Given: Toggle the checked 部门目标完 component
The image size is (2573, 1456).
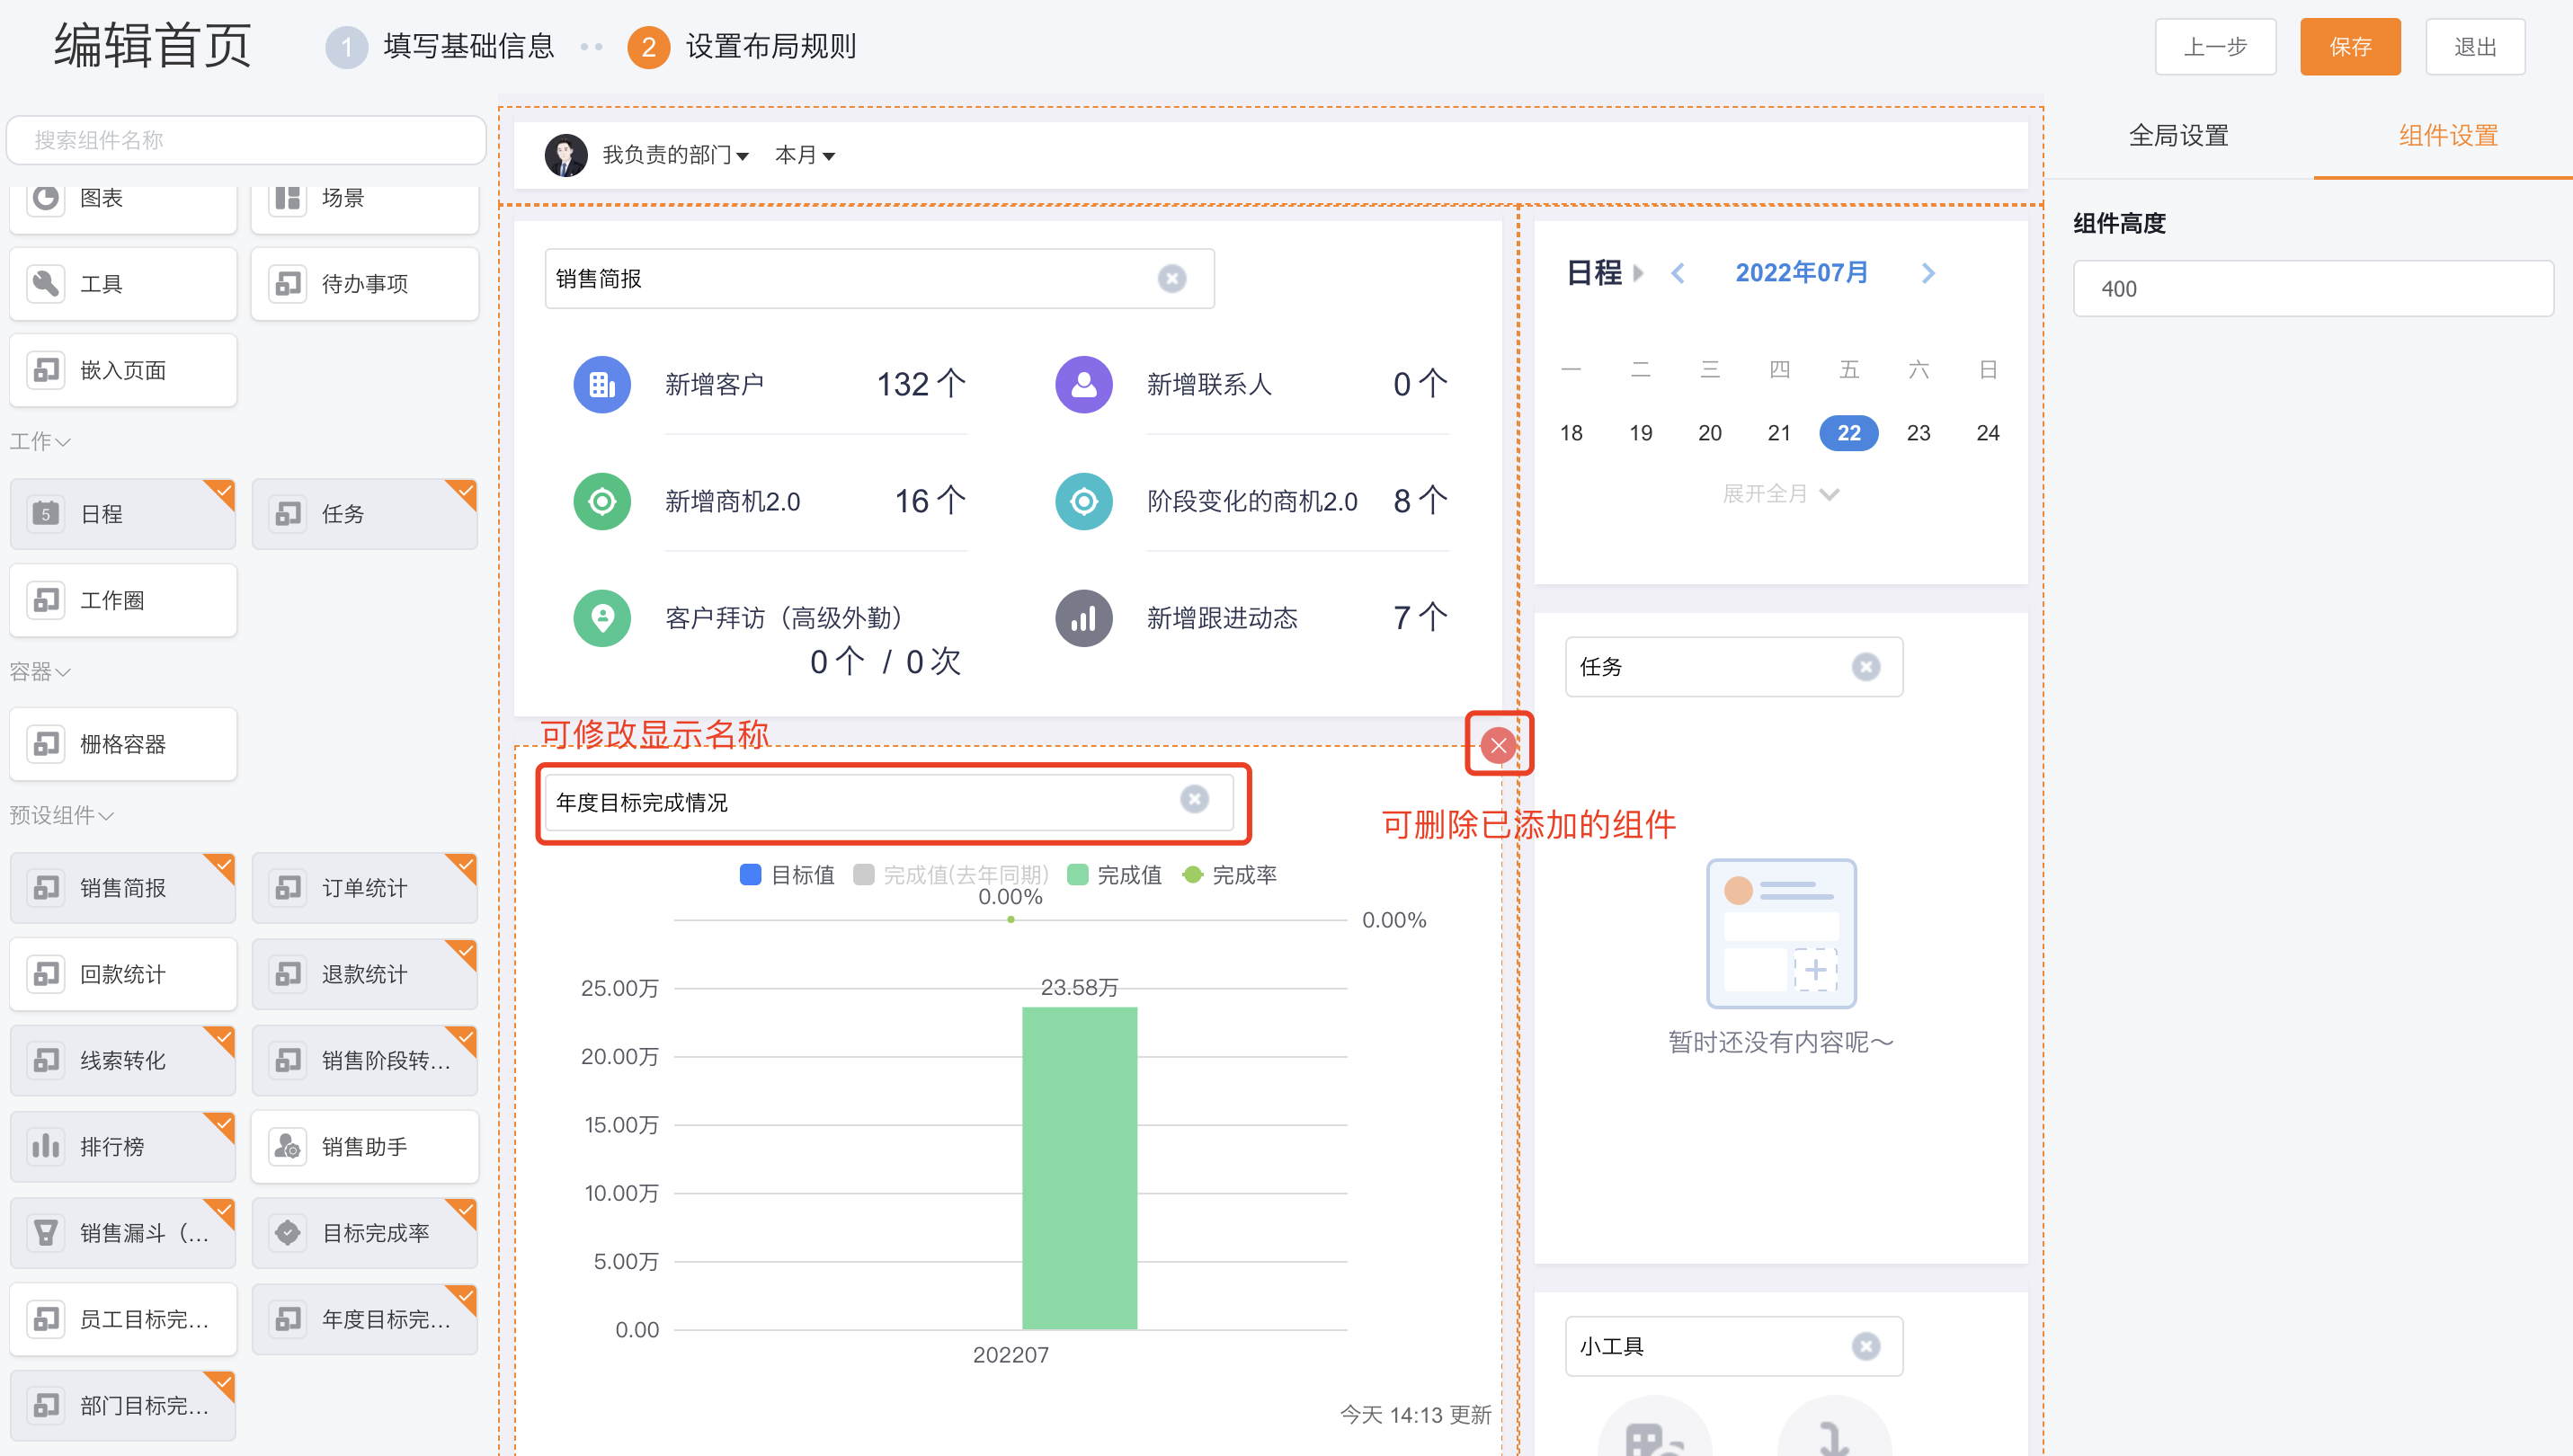Looking at the screenshot, I should 123,1405.
